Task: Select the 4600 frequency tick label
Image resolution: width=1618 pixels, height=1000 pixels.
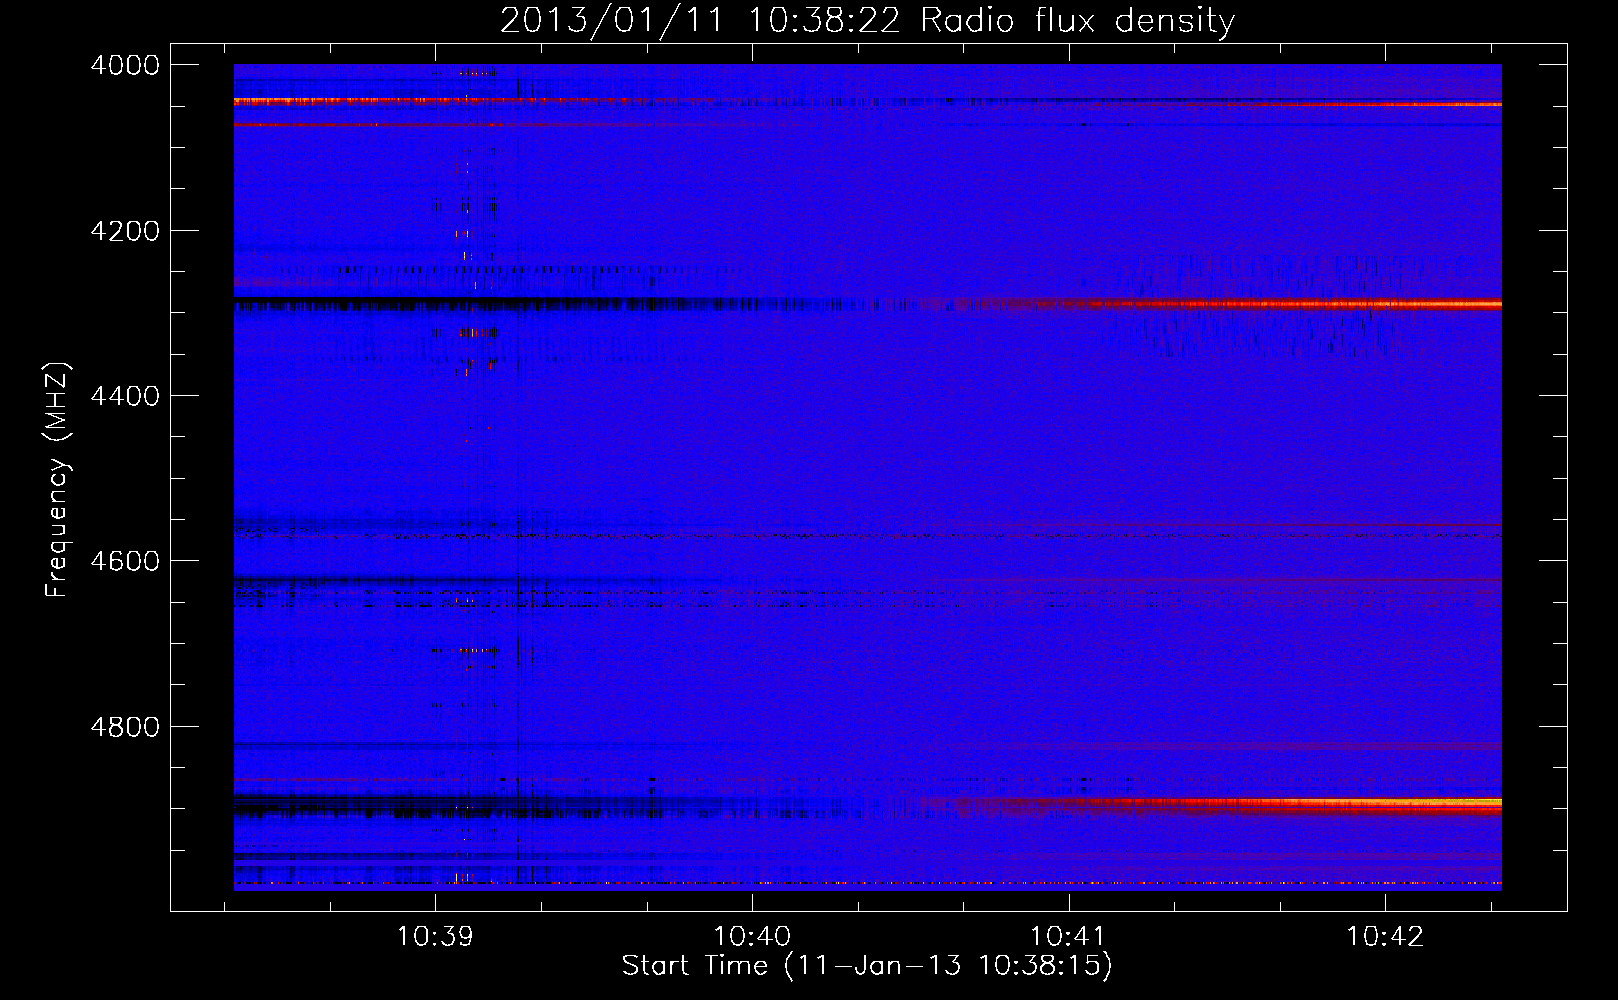Action: 125,561
